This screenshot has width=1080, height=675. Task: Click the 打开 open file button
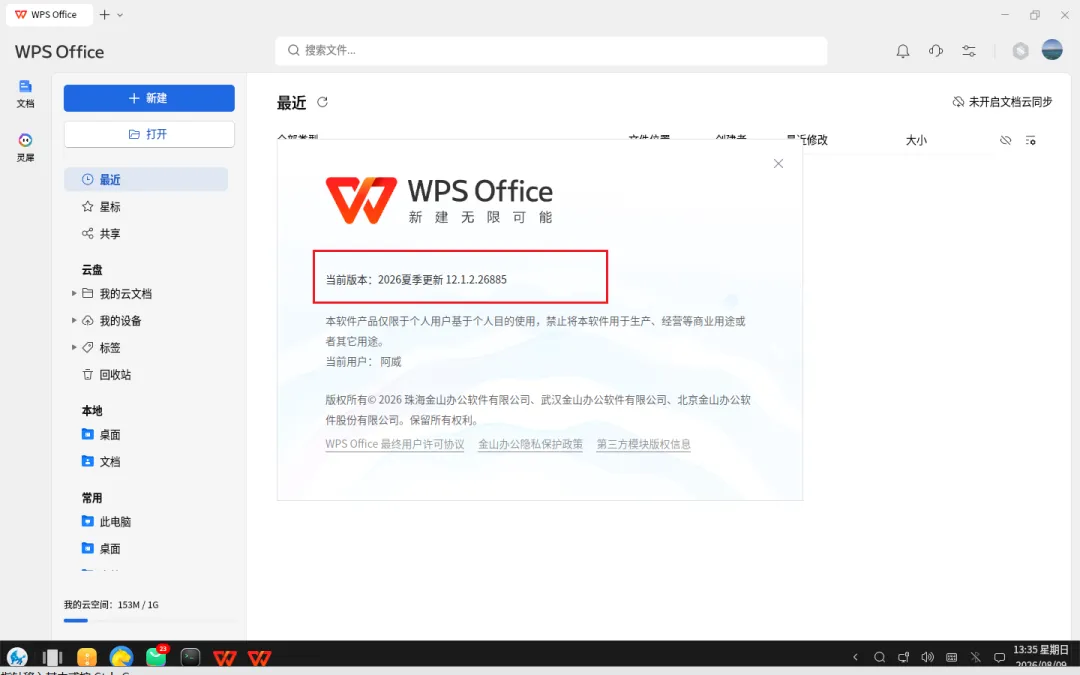pyautogui.click(x=149, y=134)
